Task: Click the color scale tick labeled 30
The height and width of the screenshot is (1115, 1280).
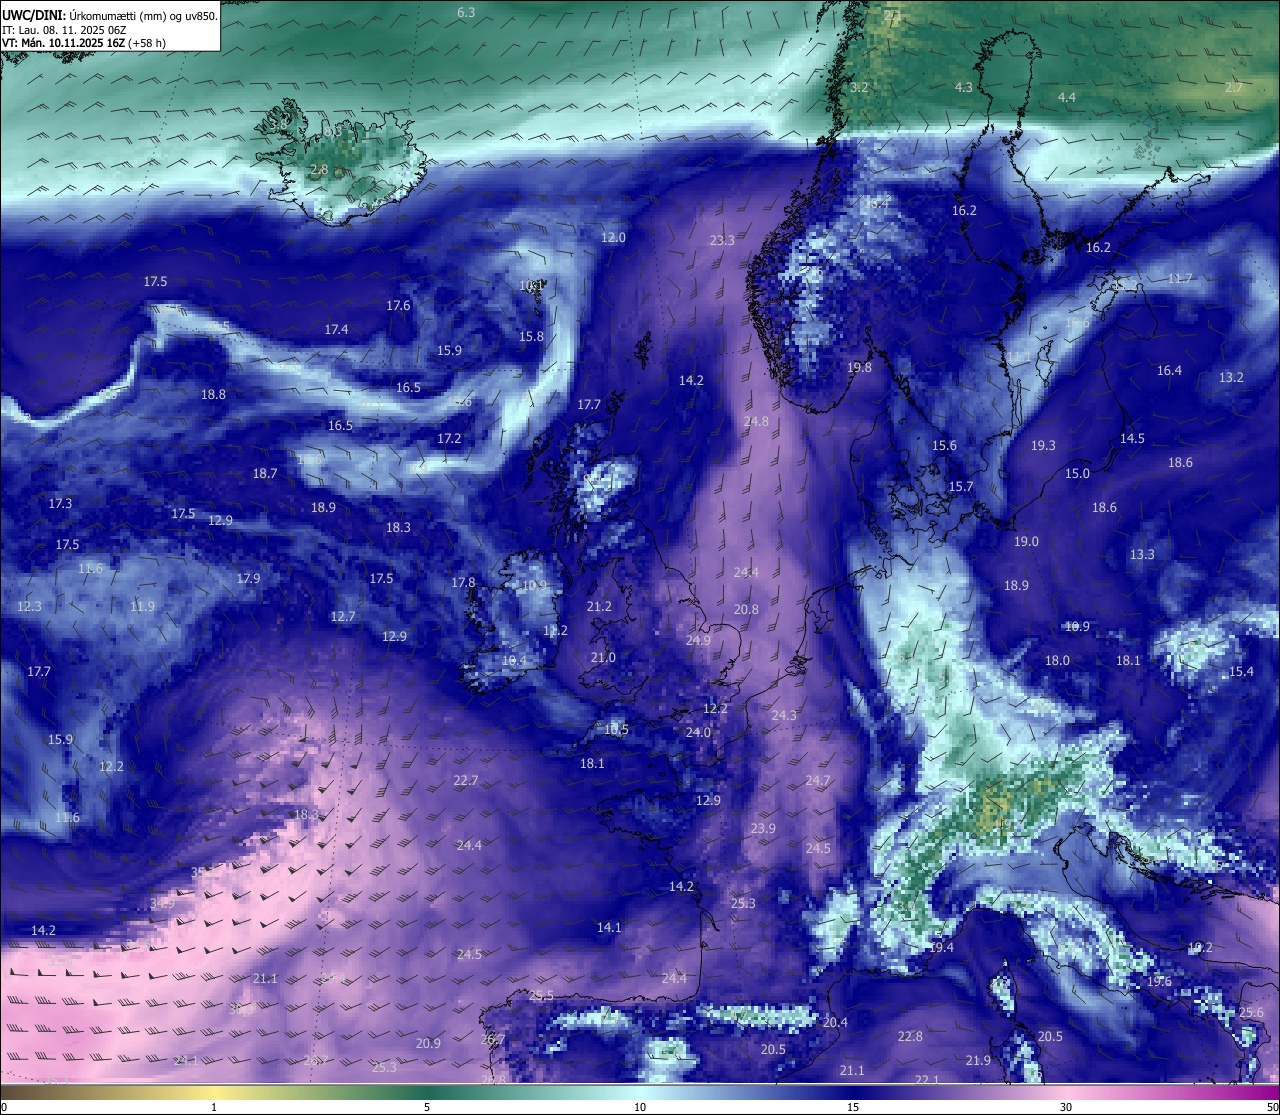Action: click(x=1066, y=1107)
